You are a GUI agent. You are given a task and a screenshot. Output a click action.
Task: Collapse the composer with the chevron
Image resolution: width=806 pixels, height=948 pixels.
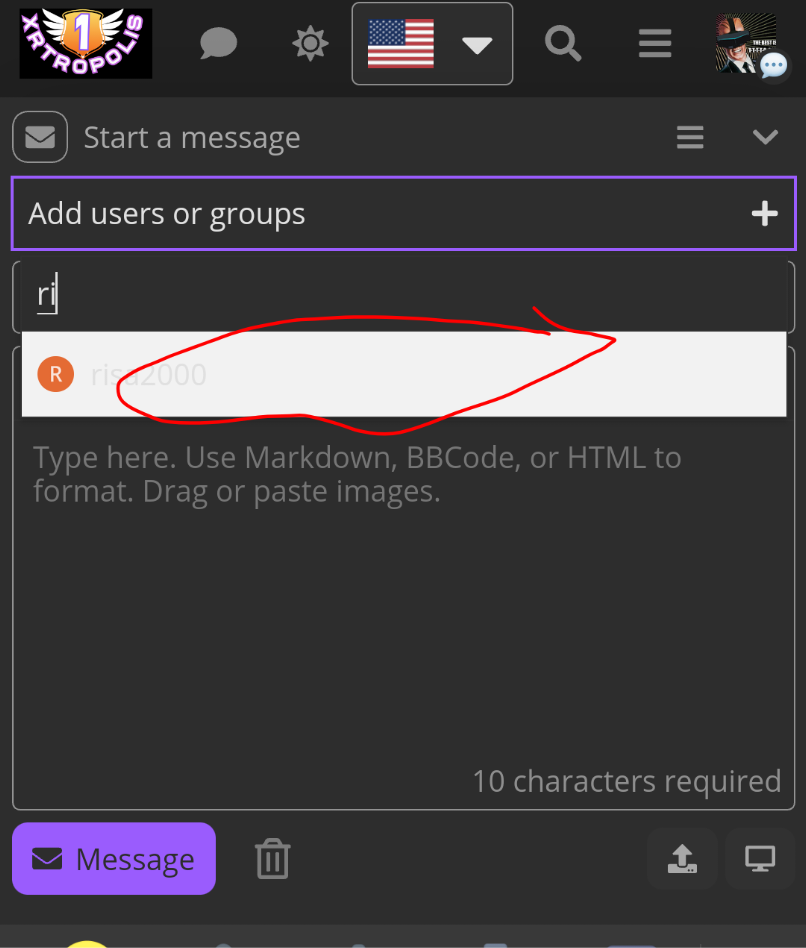point(765,137)
